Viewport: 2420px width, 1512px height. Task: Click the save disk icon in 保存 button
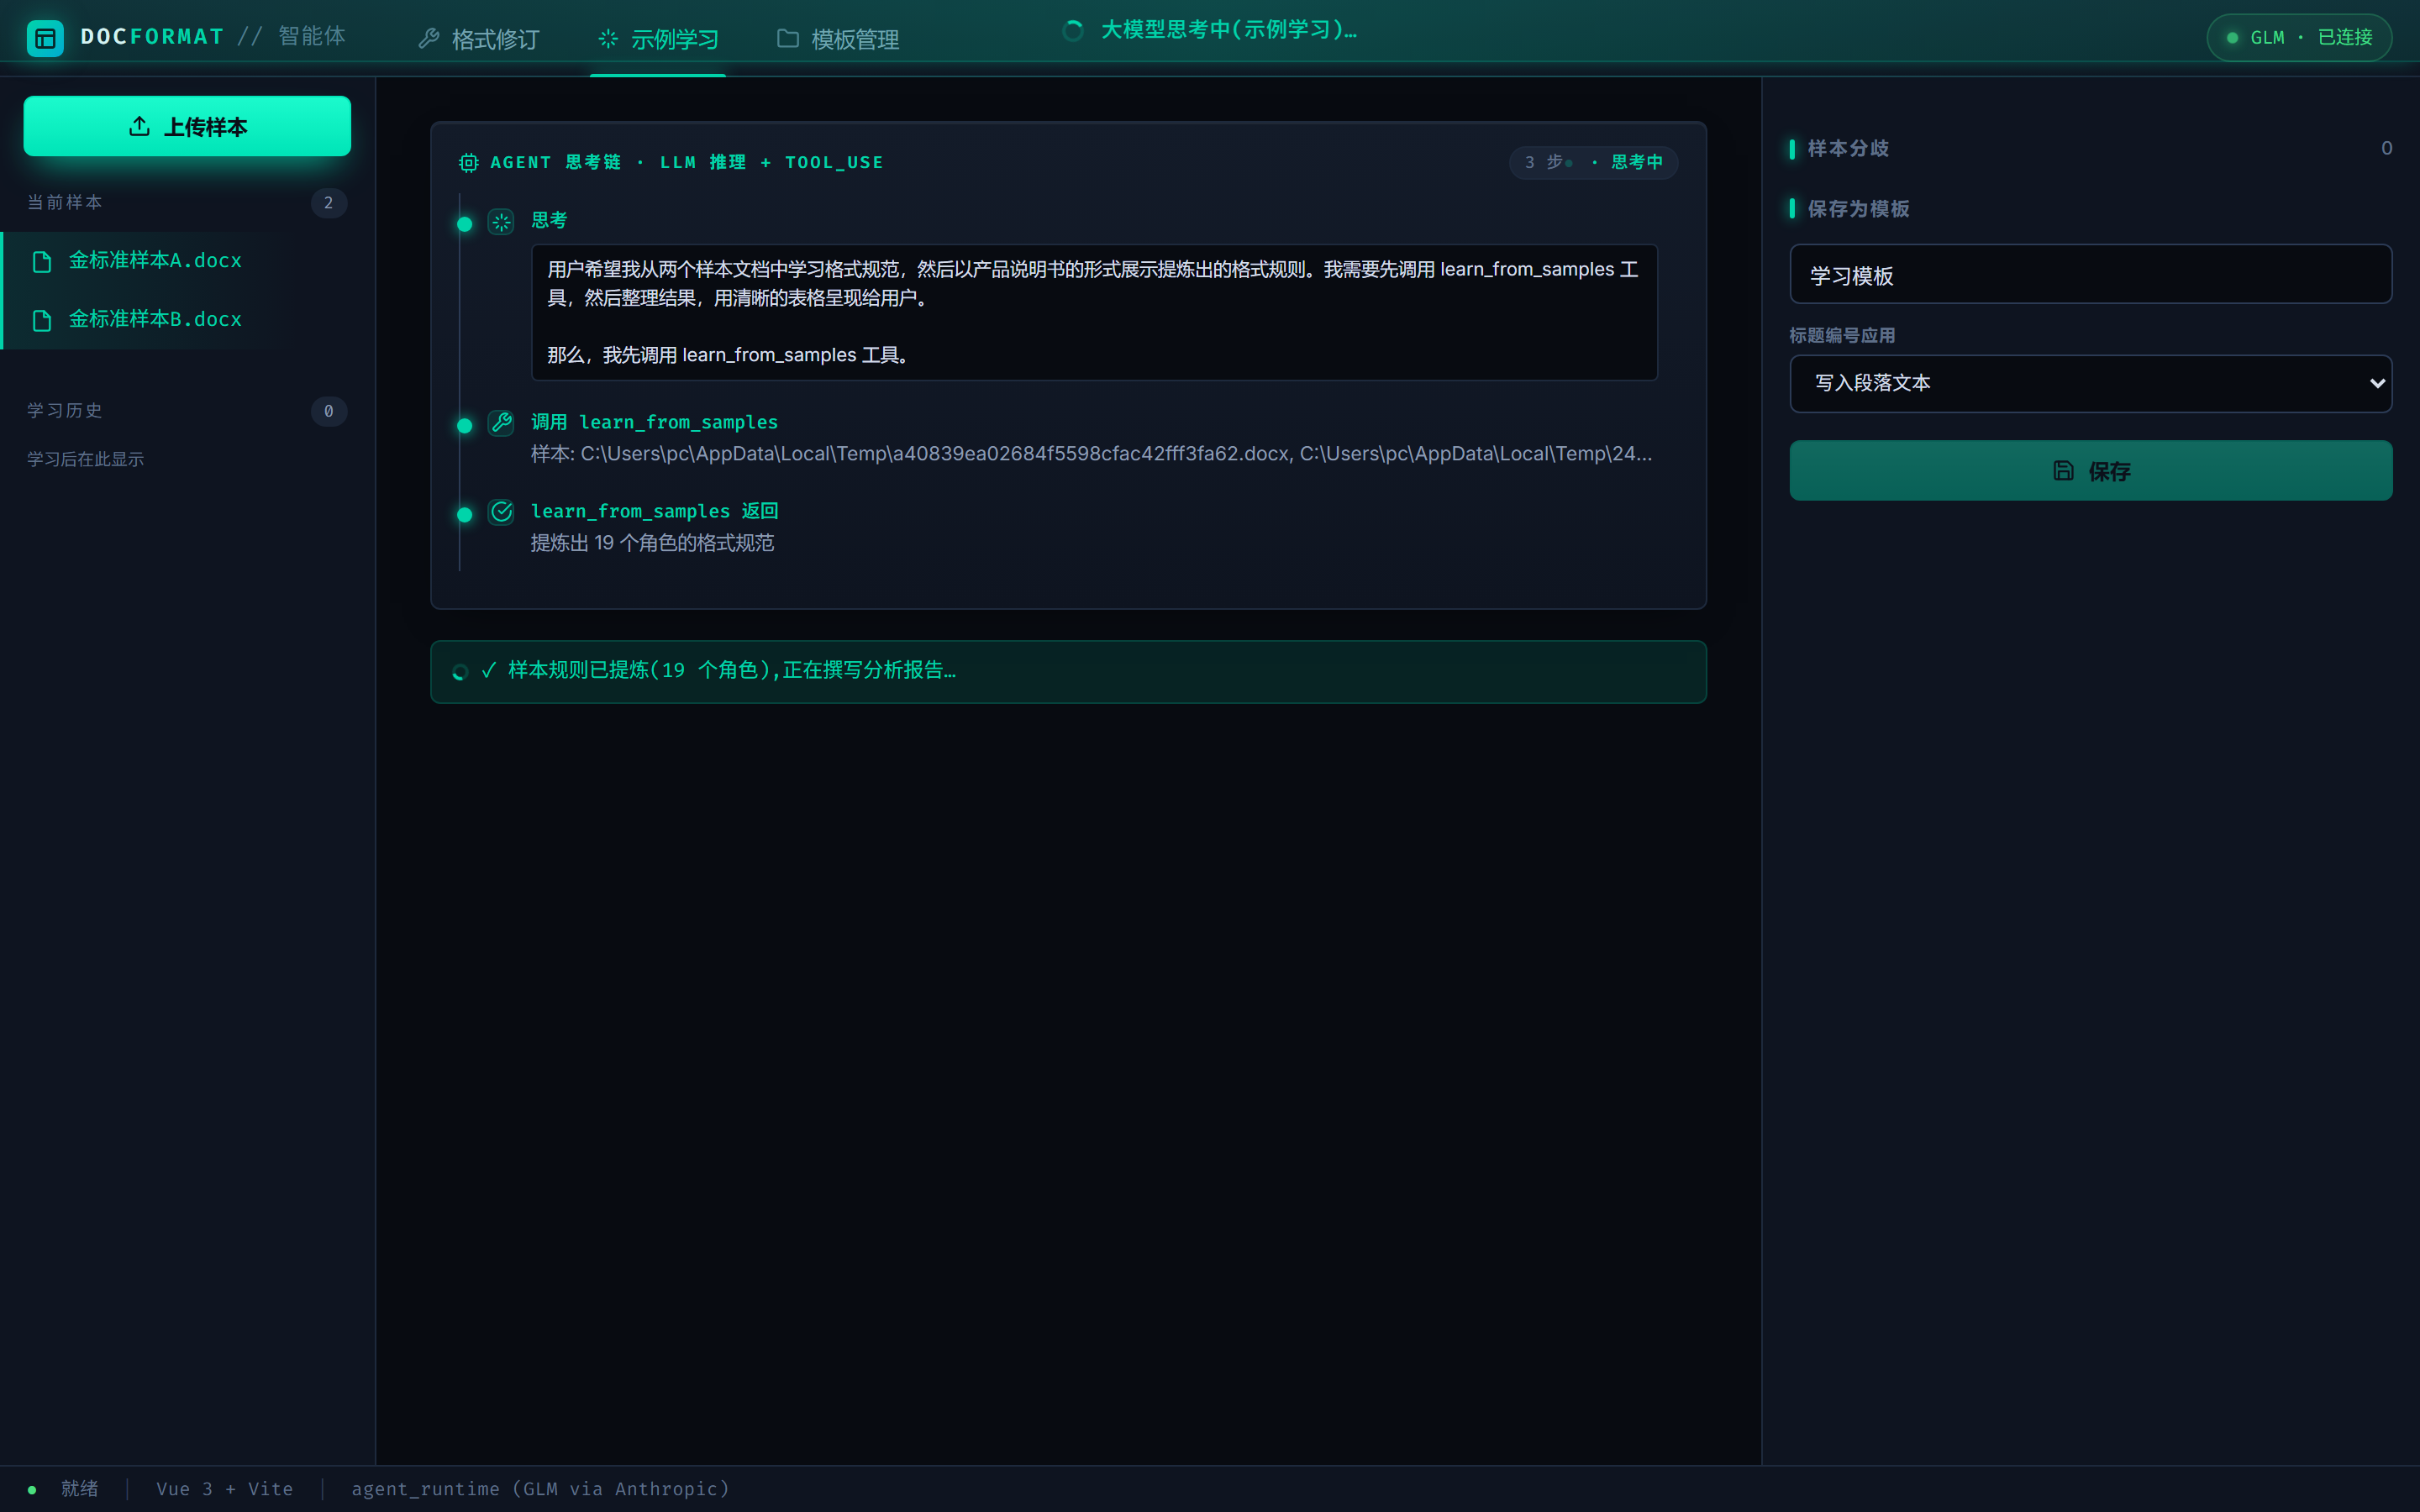coord(2063,470)
